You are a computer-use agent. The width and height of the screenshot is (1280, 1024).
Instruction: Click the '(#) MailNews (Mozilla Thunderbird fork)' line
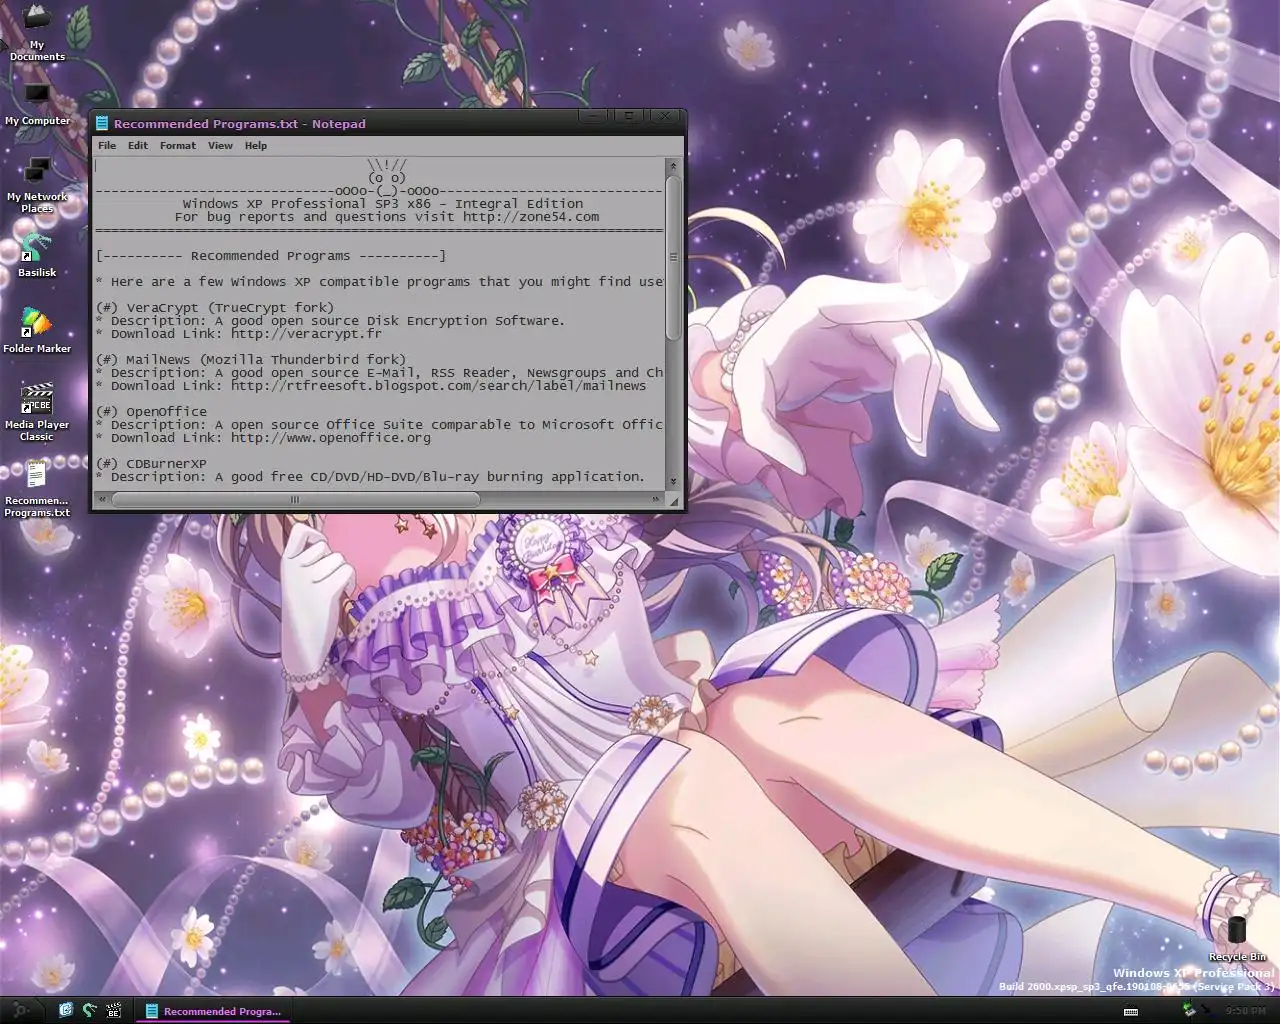[251, 360]
